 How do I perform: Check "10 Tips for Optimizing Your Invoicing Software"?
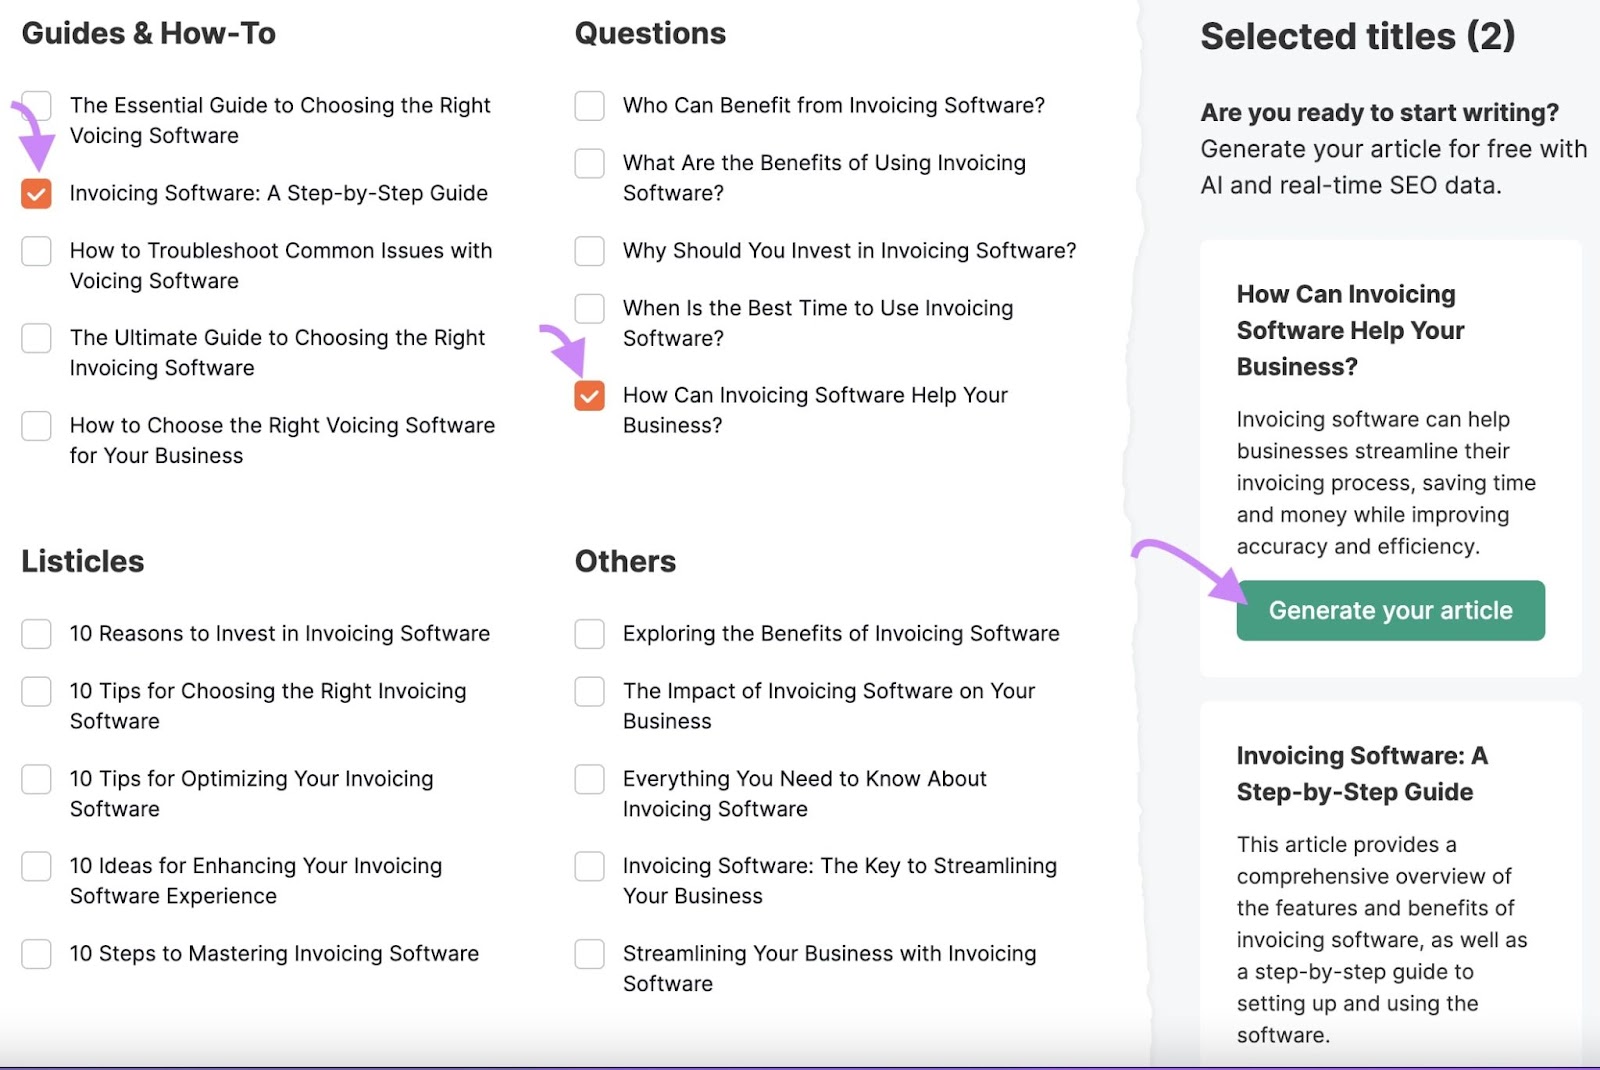[x=36, y=778]
